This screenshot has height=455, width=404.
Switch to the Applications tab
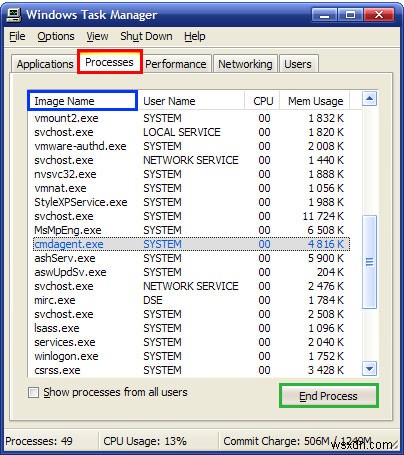point(45,64)
